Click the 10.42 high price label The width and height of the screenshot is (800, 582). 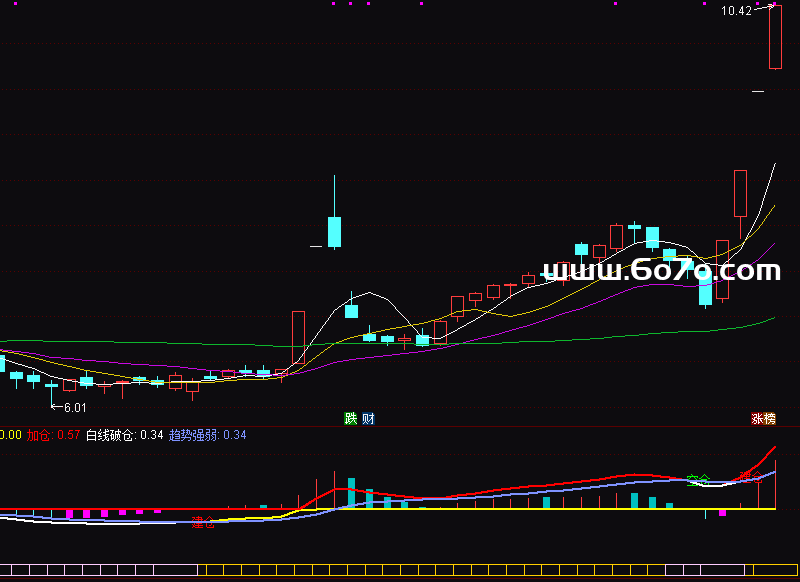tap(736, 11)
